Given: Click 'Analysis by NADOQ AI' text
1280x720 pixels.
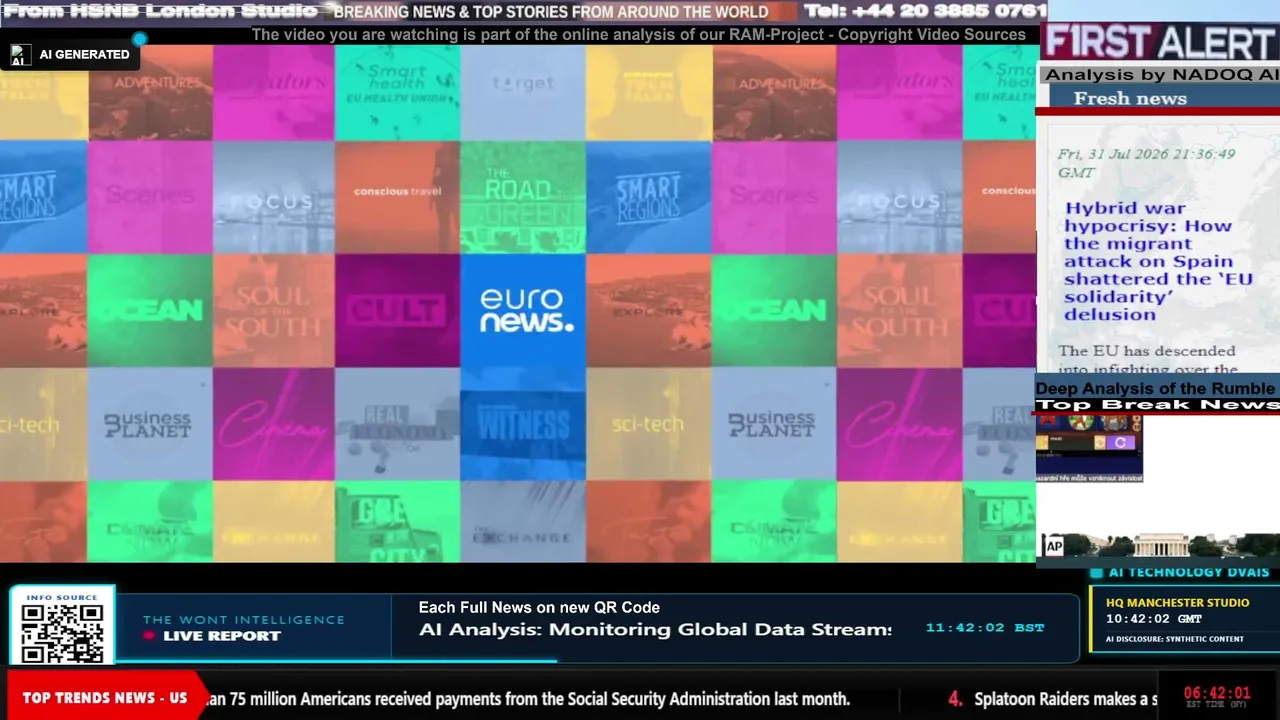Looking at the screenshot, I should [1161, 75].
